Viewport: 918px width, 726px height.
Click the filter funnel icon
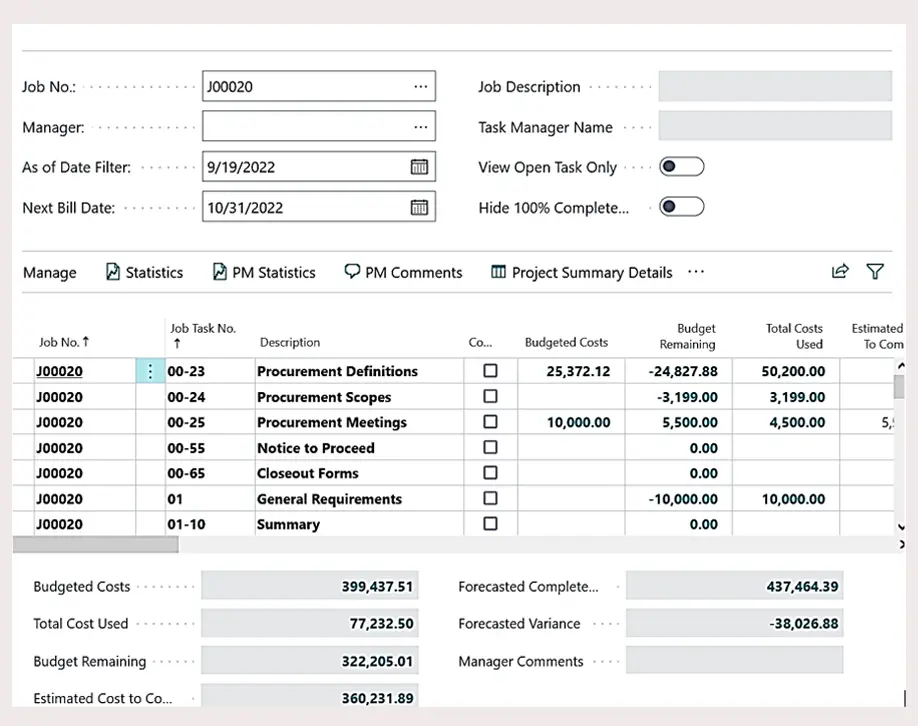coord(875,271)
